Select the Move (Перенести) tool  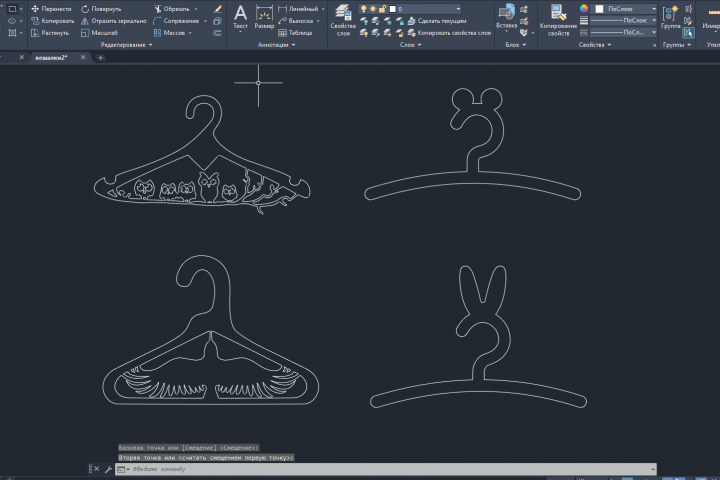[51, 9]
